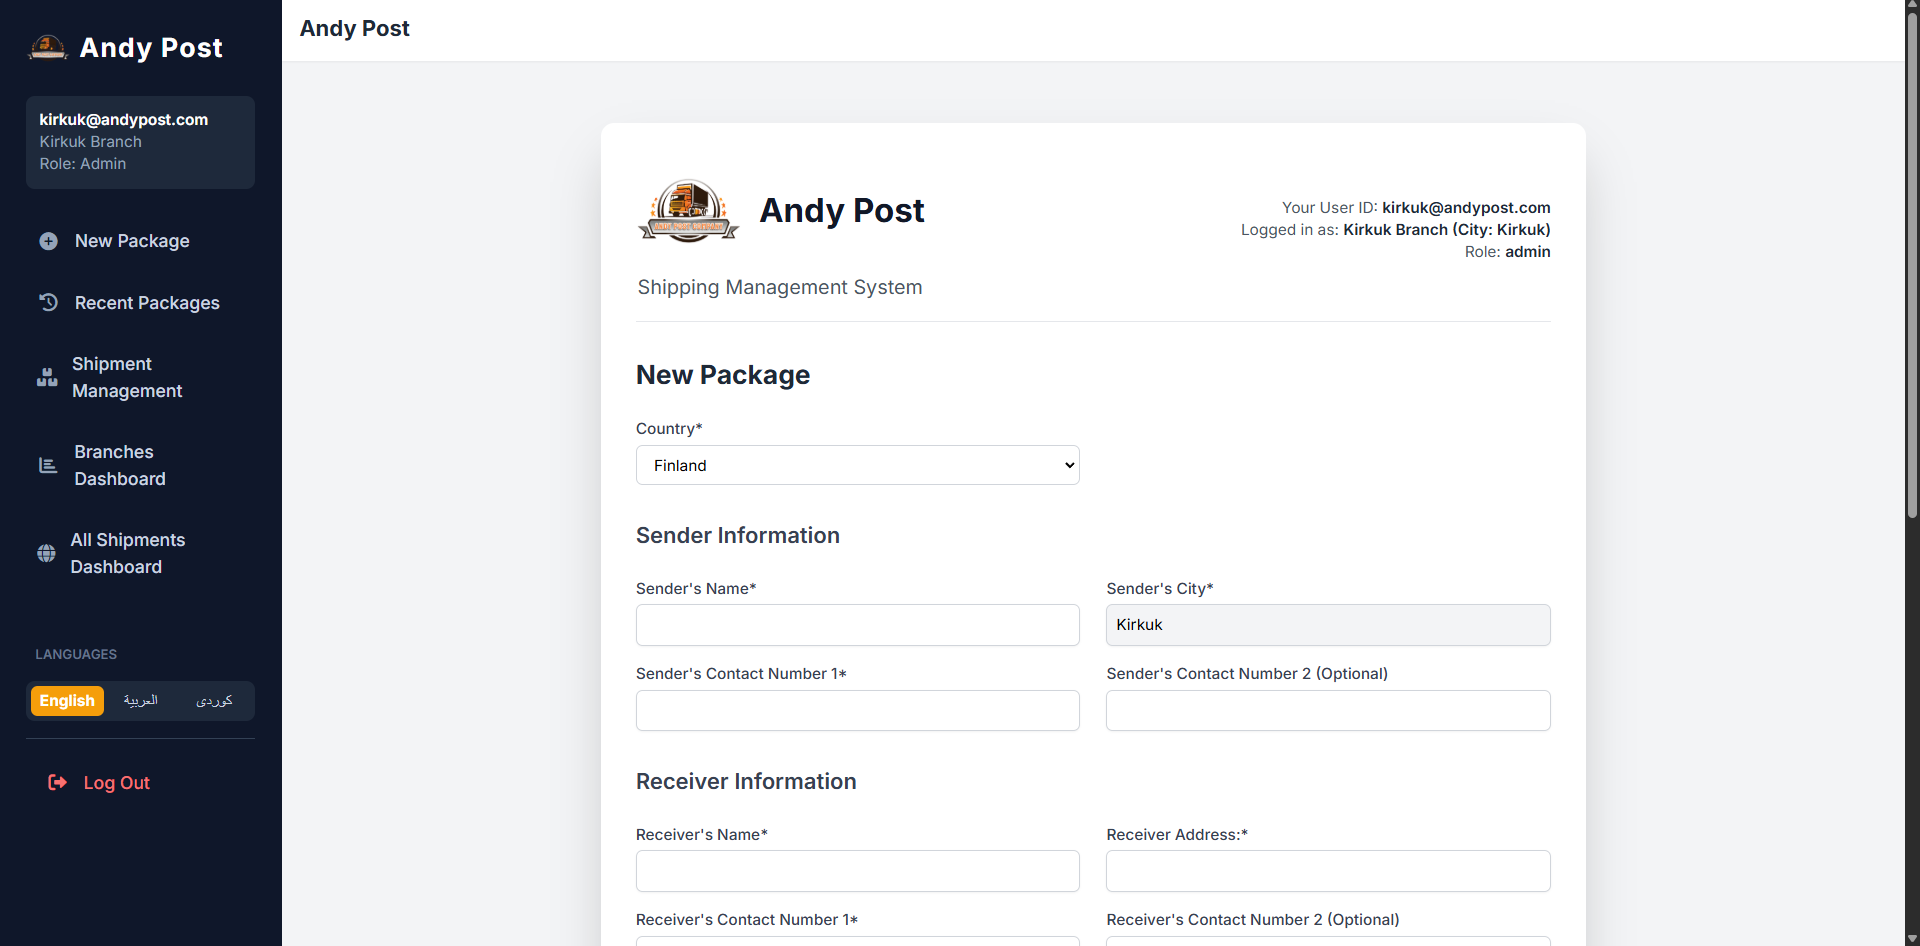1920x946 pixels.
Task: Click the Log Out arrow icon
Action: pyautogui.click(x=57, y=782)
